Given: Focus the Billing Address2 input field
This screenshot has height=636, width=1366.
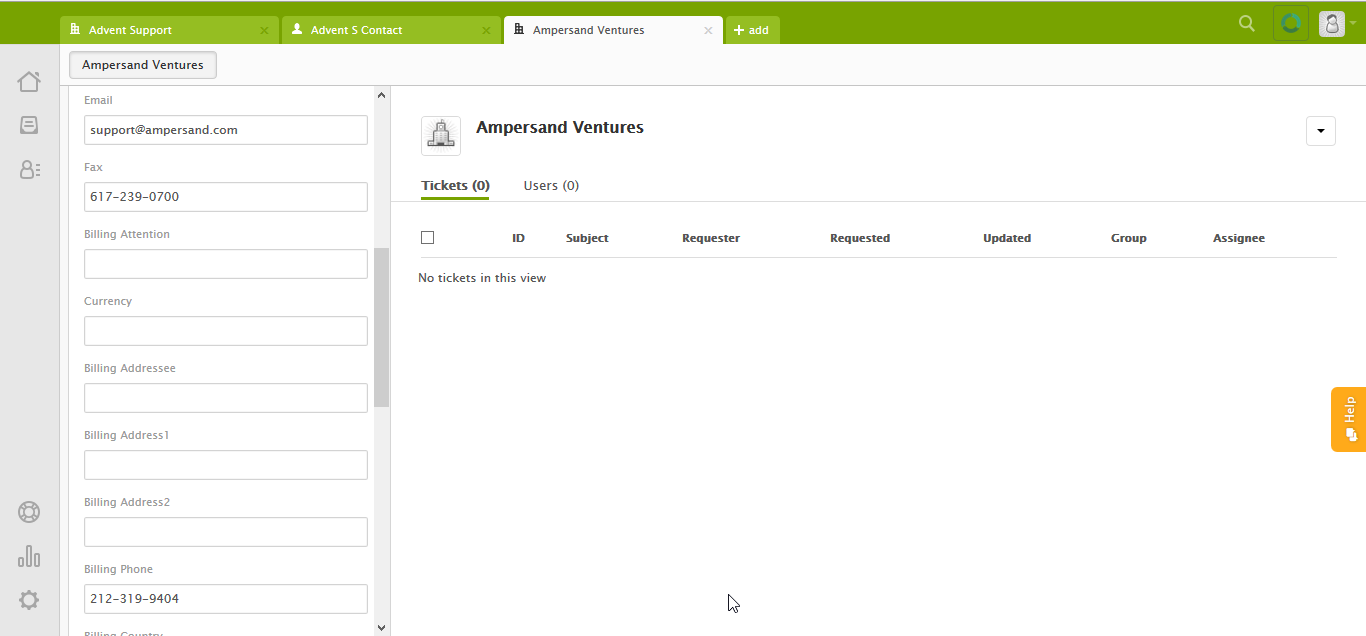Looking at the screenshot, I should [226, 532].
